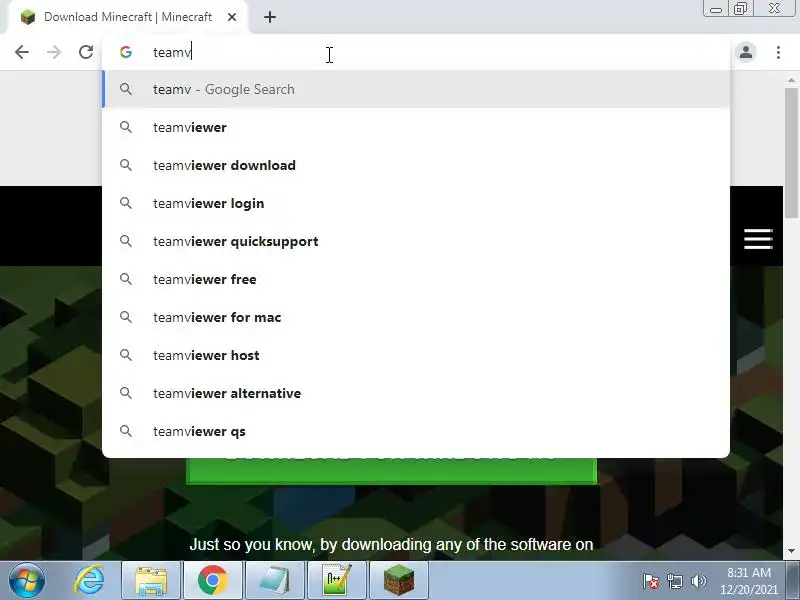Viewport: 800px width, 600px height.
Task: Pick the 'teamviewer' suggestion
Action: pos(416,127)
